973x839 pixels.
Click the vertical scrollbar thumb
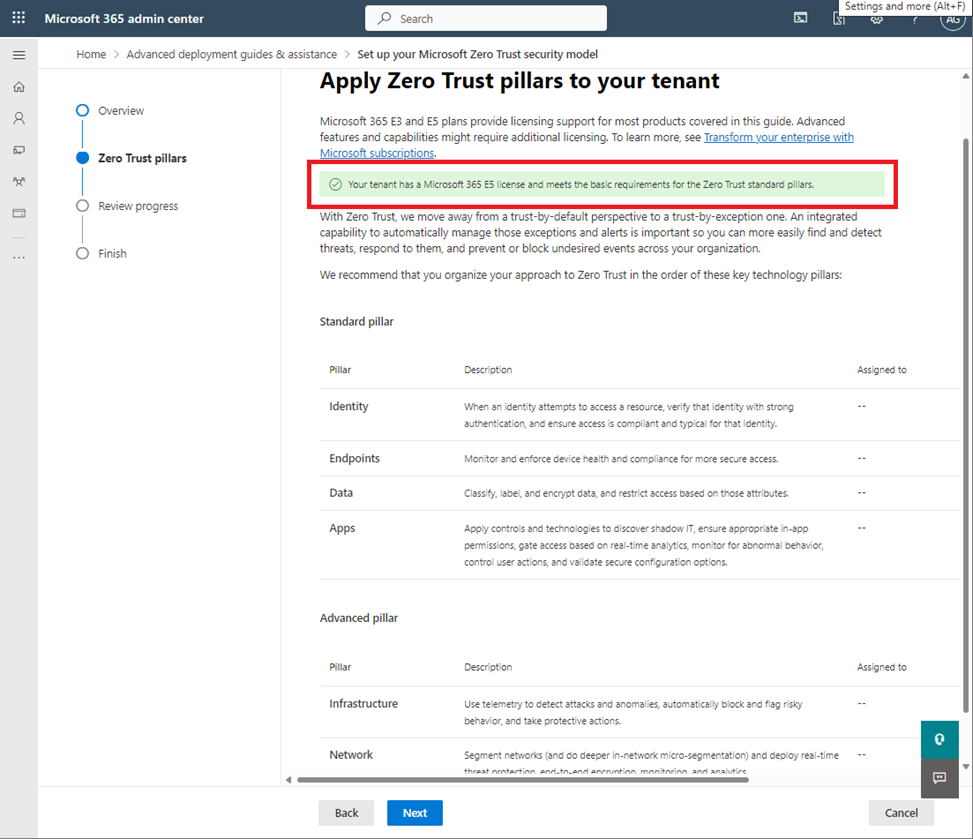(x=966, y=426)
